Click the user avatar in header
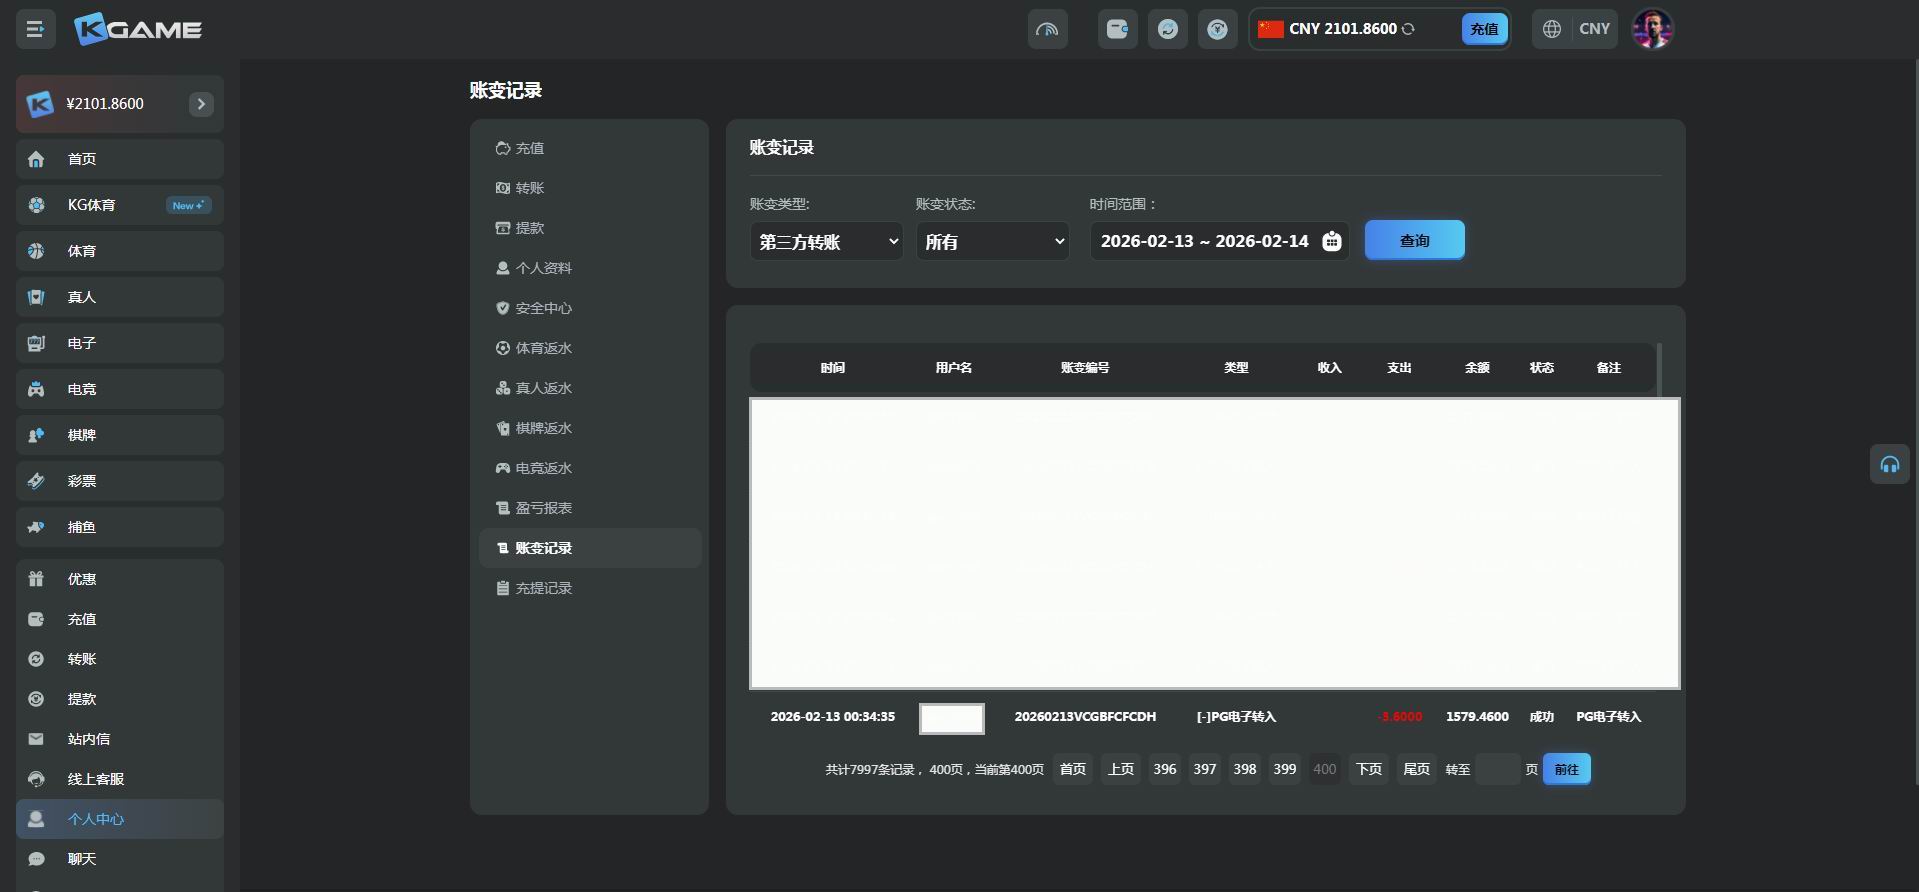This screenshot has width=1919, height=892. (1652, 29)
